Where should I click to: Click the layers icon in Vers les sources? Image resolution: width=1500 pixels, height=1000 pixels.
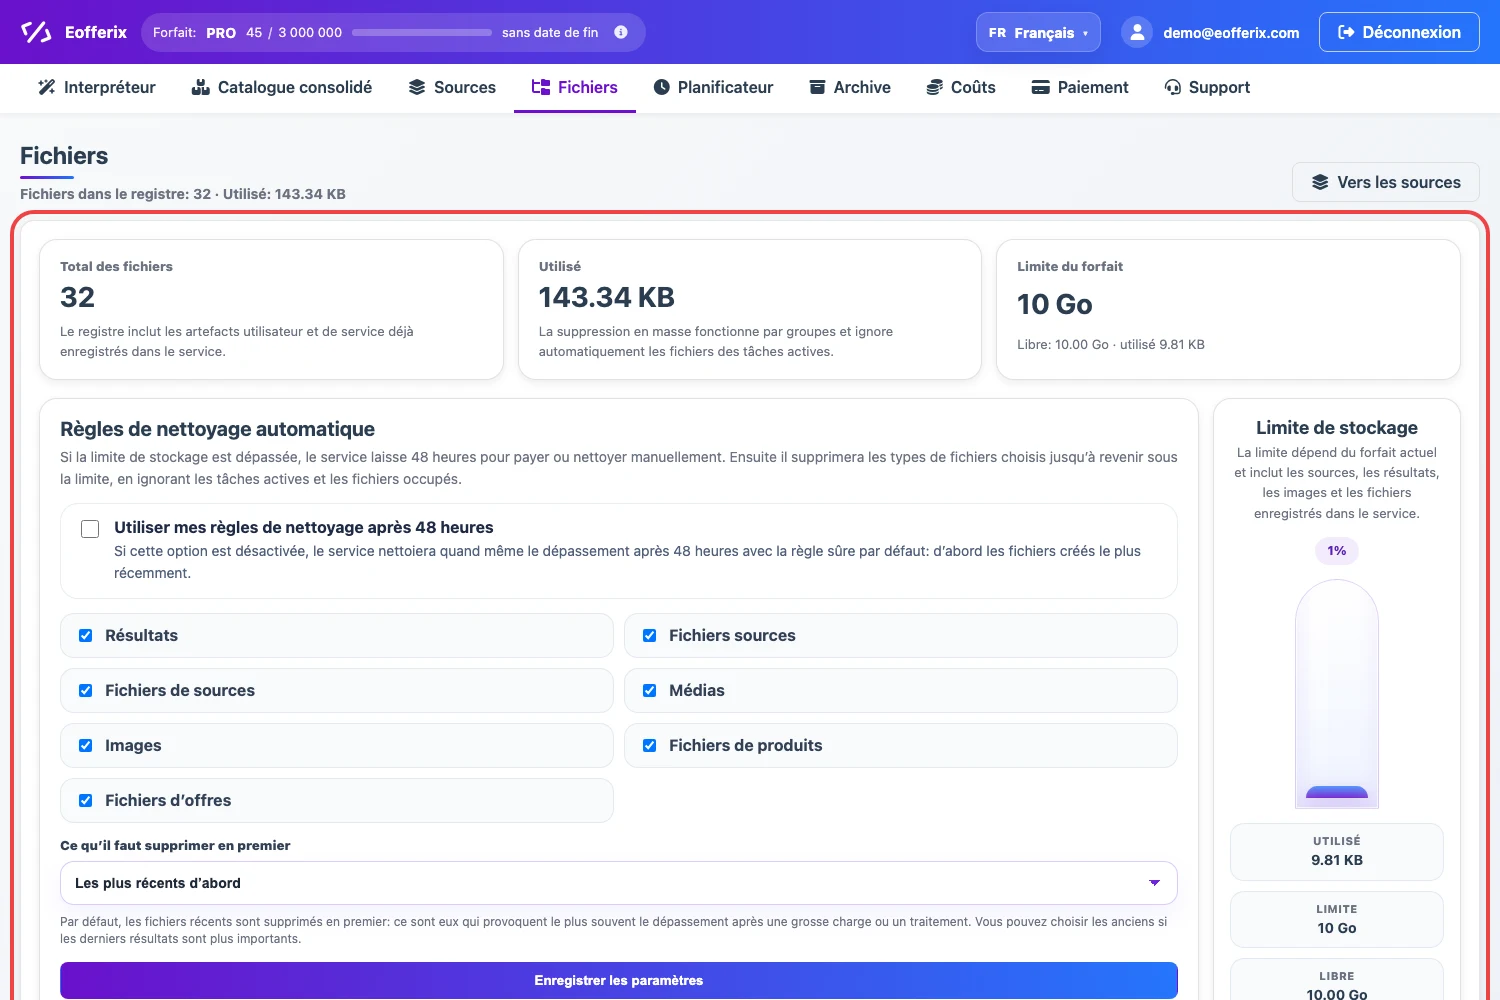pos(1320,182)
